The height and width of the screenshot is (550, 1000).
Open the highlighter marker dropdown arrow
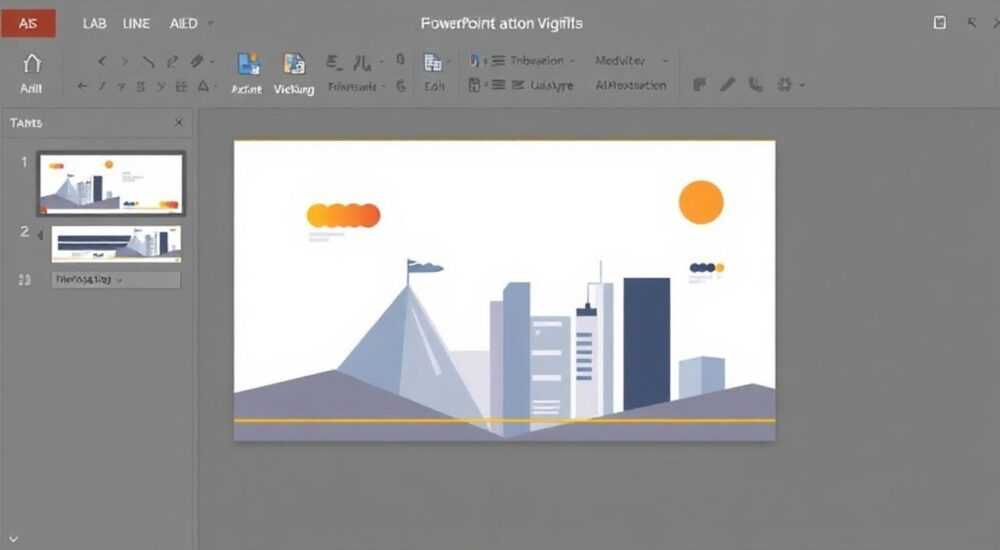click(212, 62)
